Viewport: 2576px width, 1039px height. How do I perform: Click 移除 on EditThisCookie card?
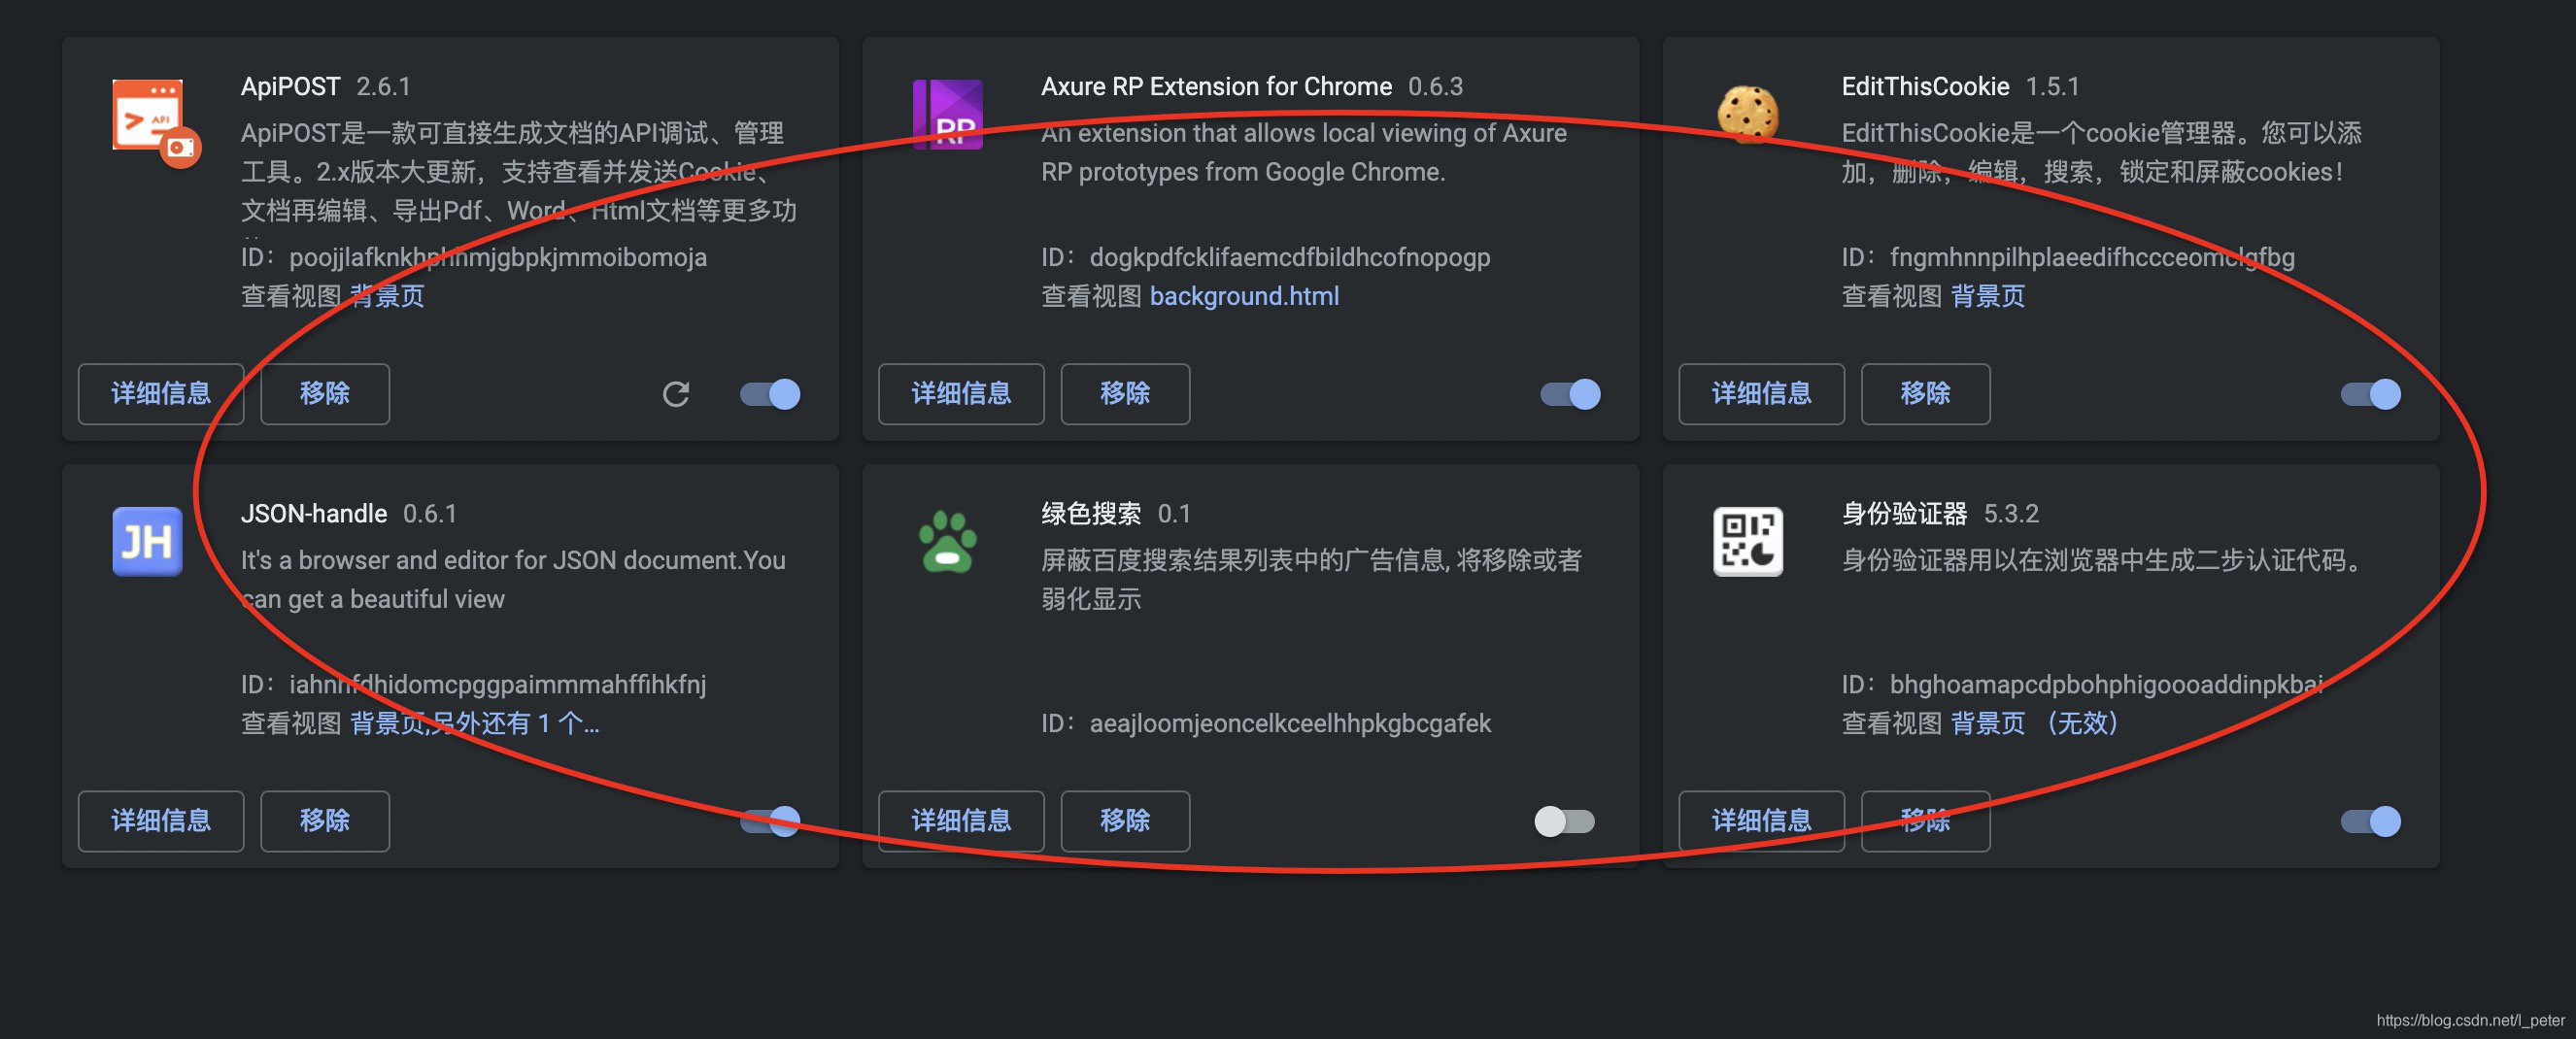coord(1925,394)
